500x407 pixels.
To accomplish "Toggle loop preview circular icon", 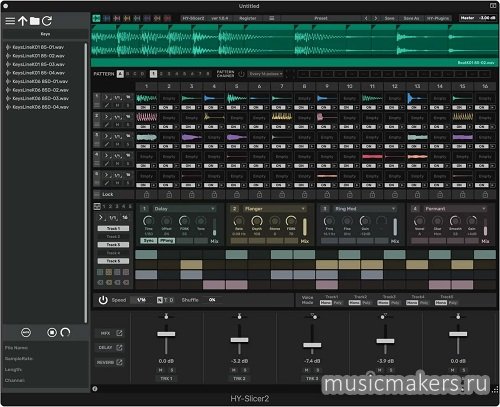I will [65, 332].
